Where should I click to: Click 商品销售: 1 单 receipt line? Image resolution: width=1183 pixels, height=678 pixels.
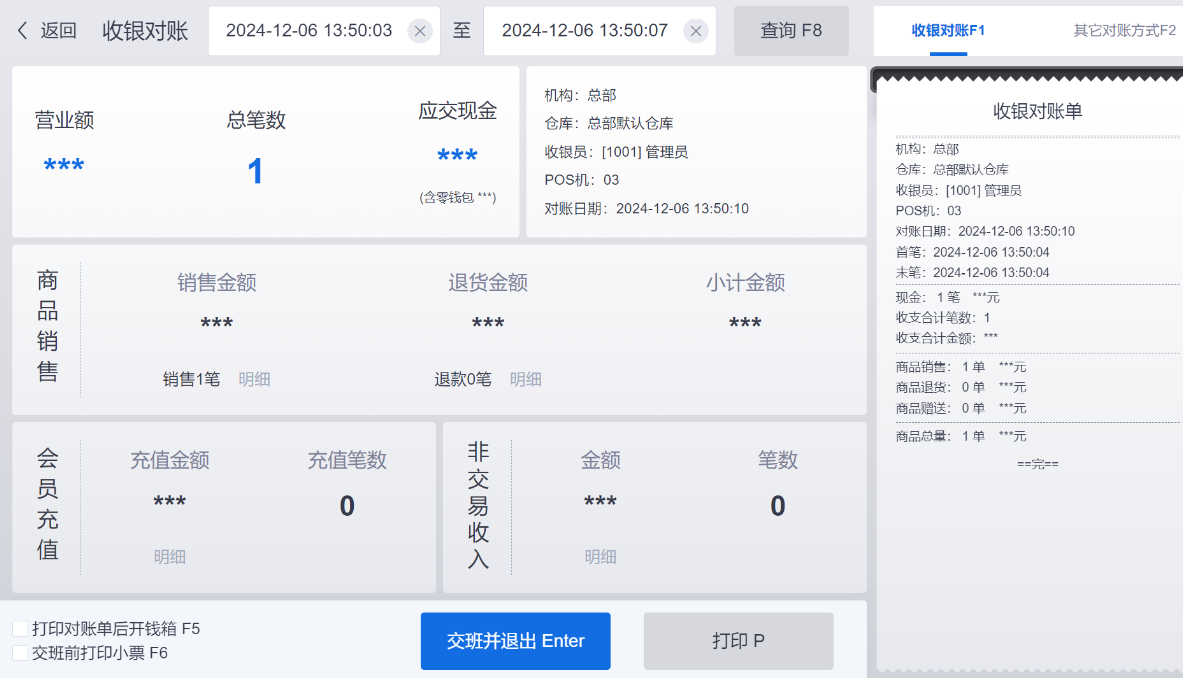point(961,367)
